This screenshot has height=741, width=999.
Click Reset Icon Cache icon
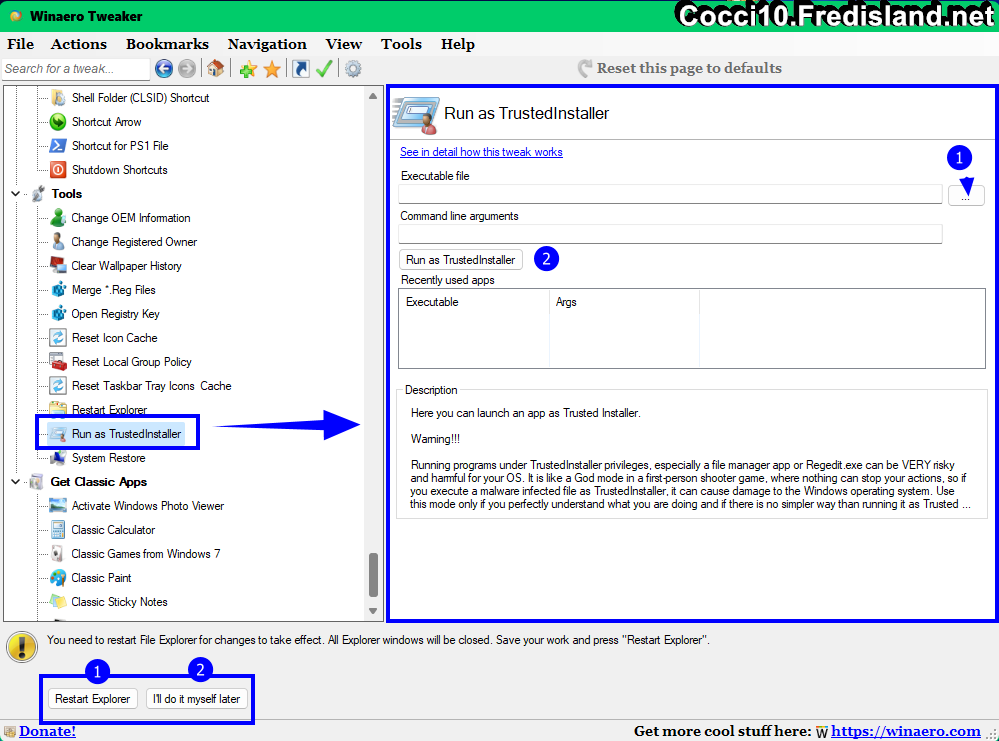(x=58, y=338)
